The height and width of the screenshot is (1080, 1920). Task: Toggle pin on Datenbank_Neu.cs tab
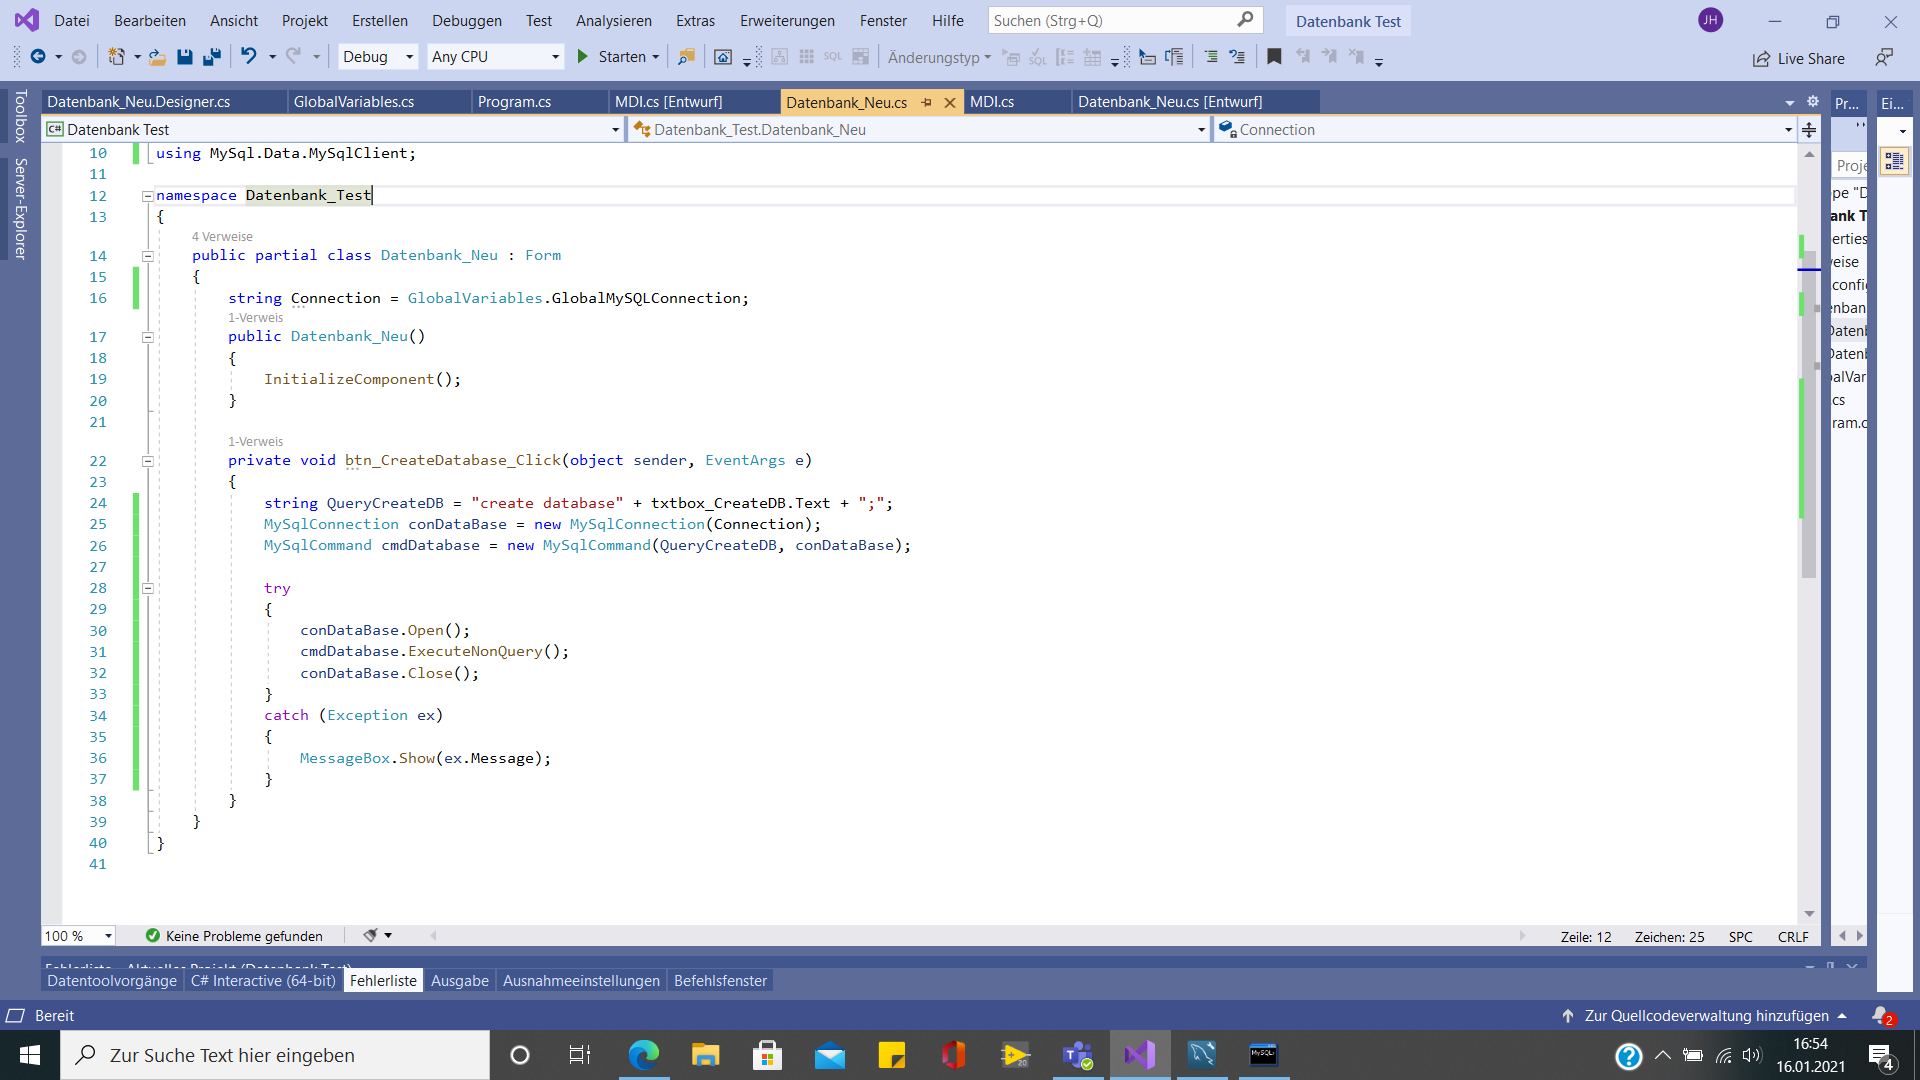tap(926, 103)
